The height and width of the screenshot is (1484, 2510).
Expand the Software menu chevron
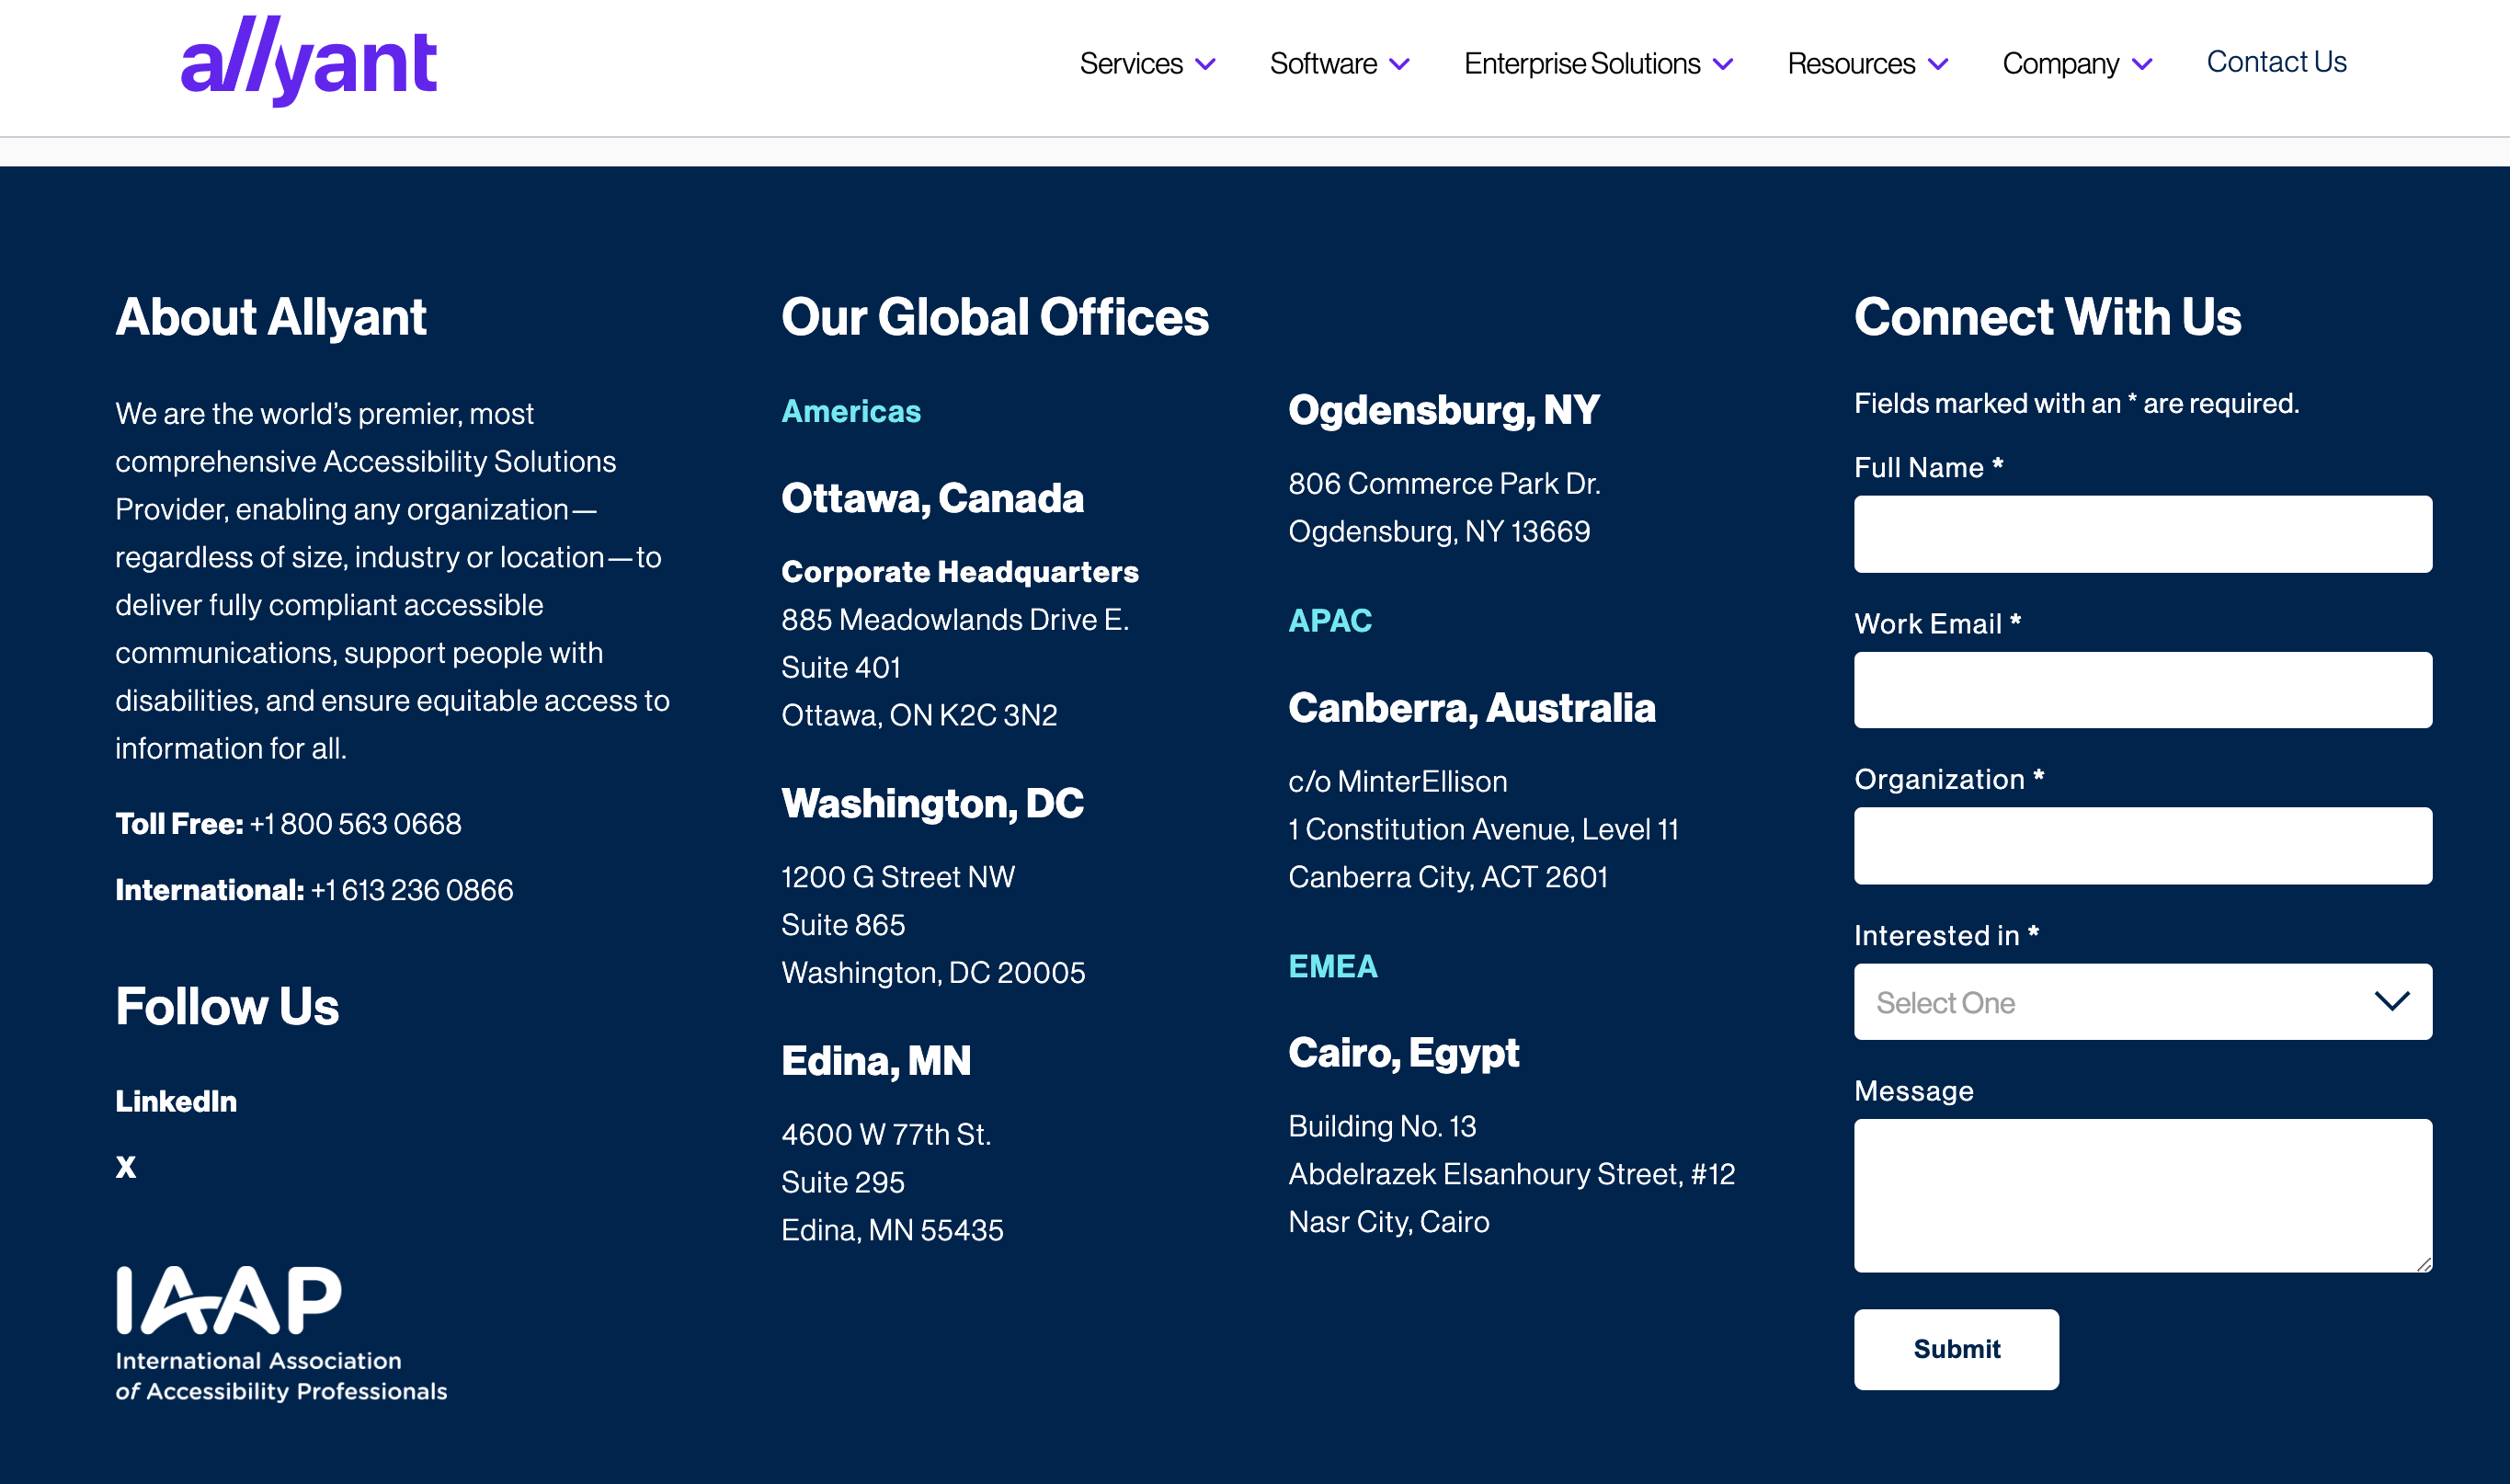(x=1400, y=64)
